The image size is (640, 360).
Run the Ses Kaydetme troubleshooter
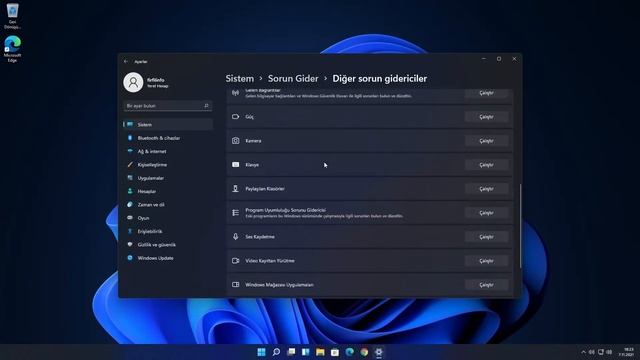[x=486, y=237]
